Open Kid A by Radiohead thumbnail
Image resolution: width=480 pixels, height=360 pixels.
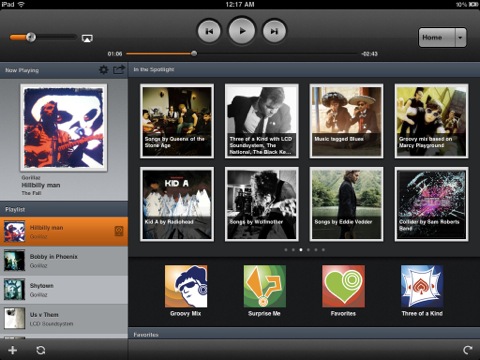(177, 204)
